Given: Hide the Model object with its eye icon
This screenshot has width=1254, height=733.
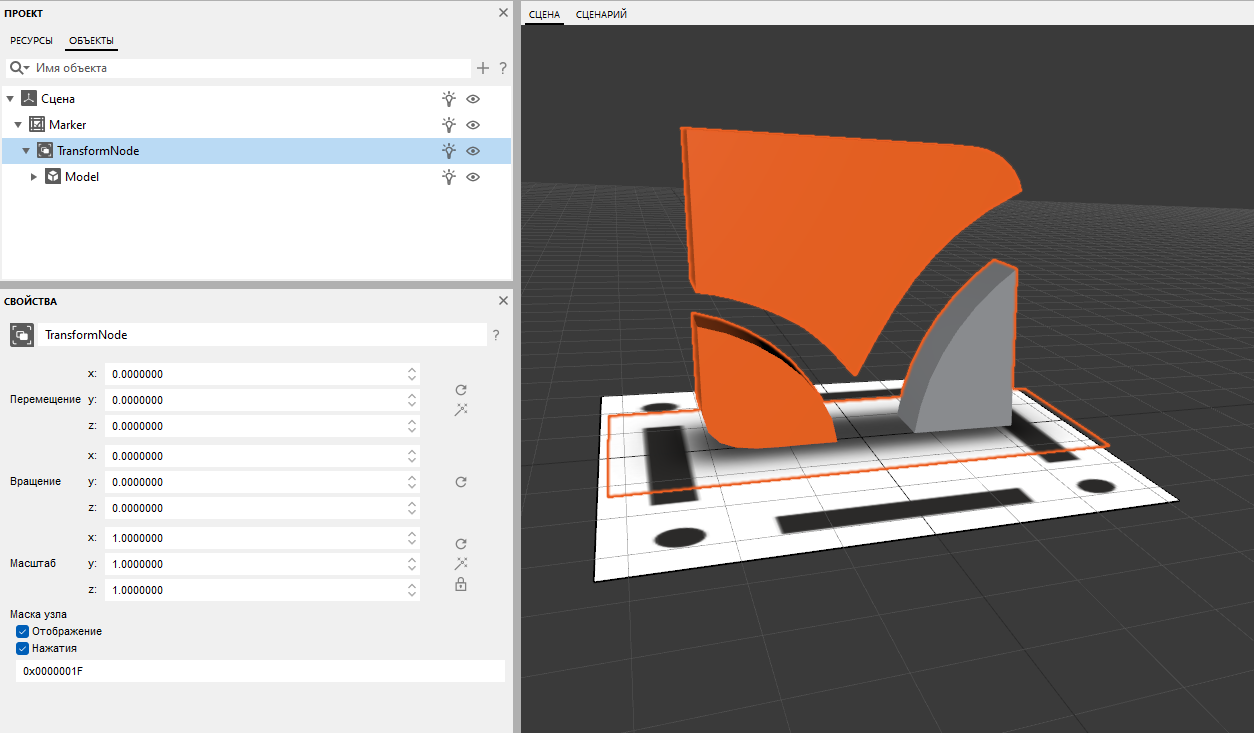Looking at the screenshot, I should tap(472, 177).
